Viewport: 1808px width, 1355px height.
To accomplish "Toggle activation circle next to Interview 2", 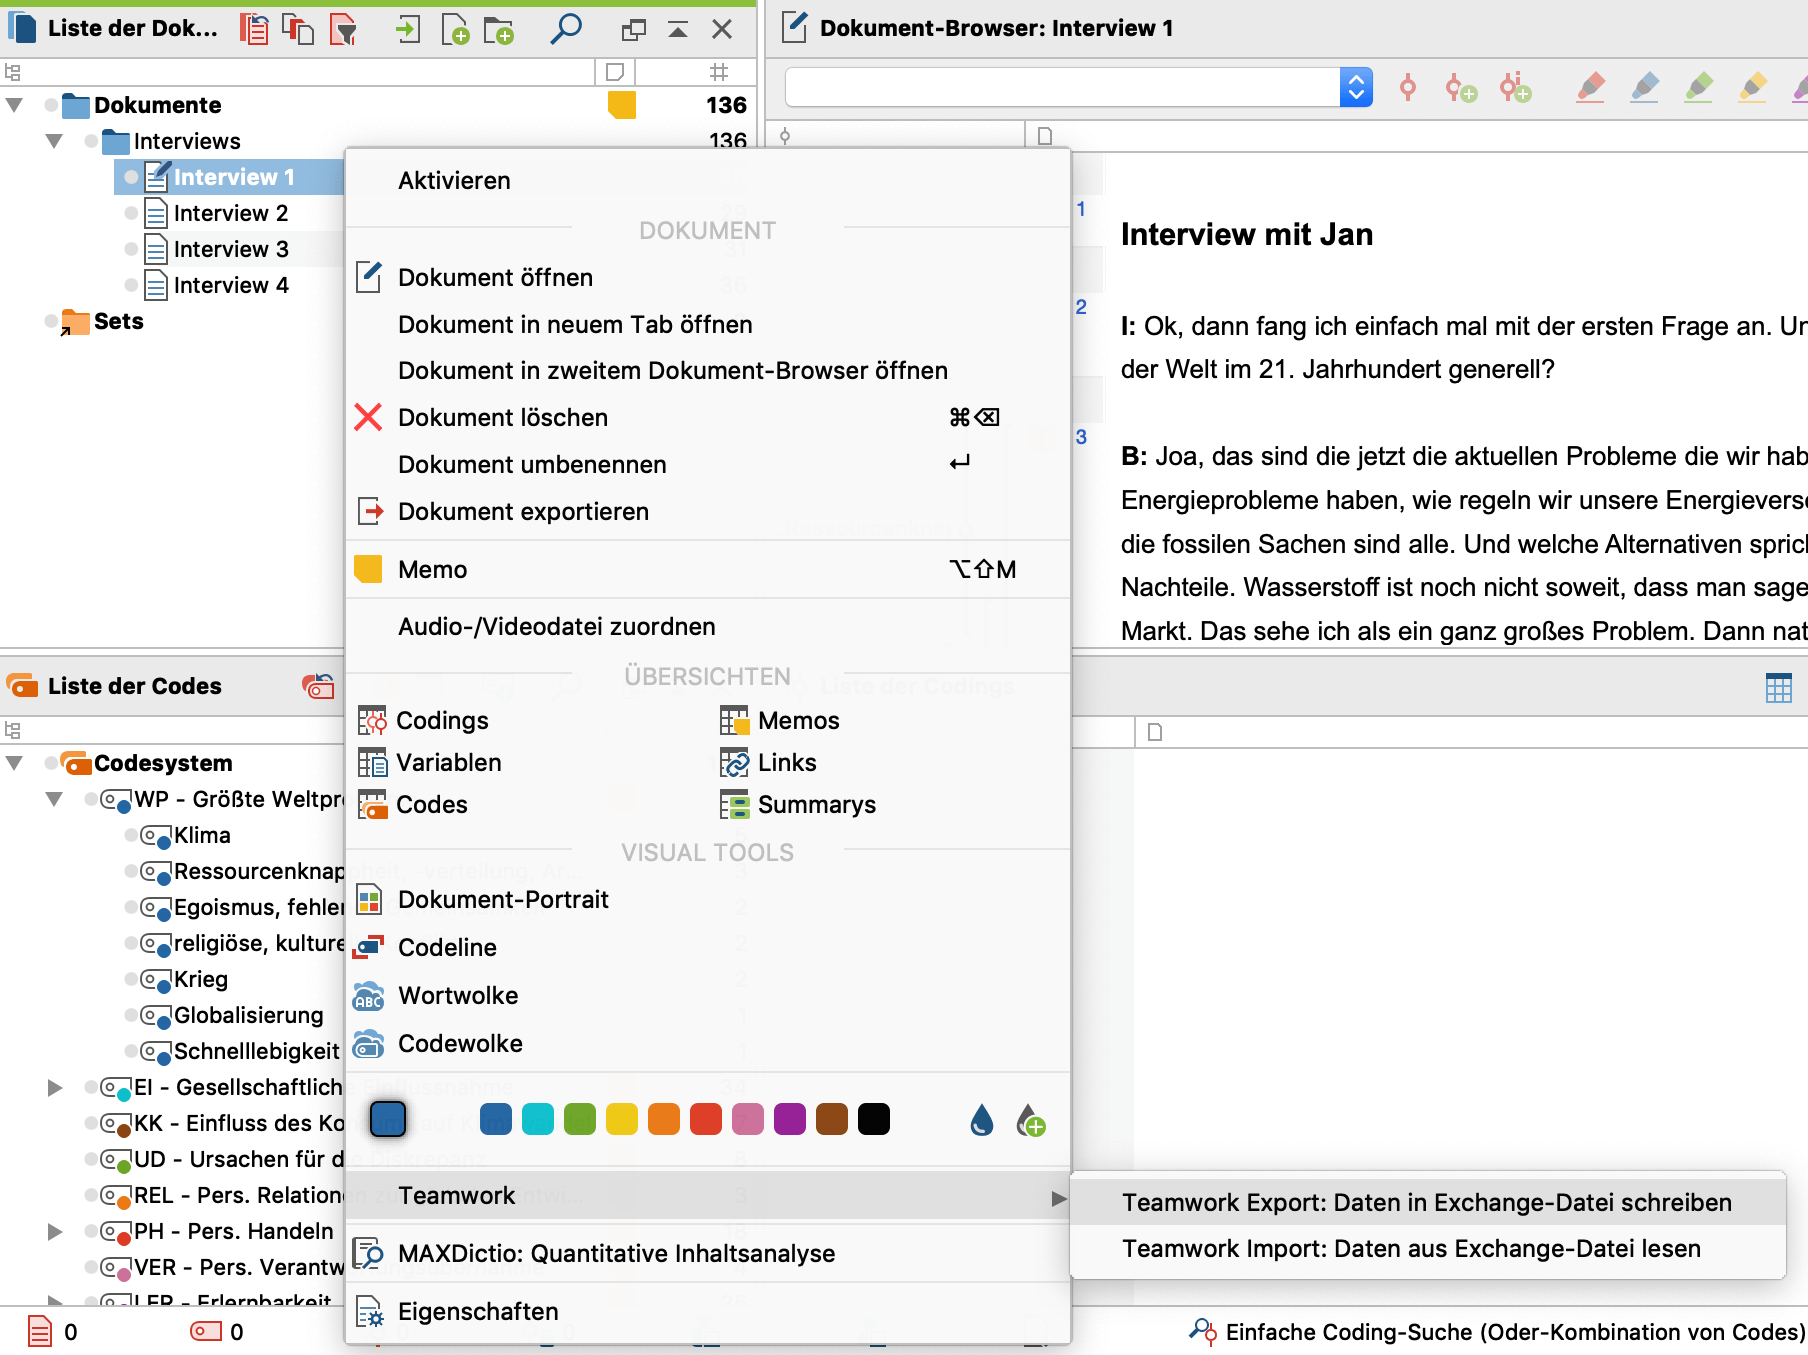I will [x=131, y=213].
